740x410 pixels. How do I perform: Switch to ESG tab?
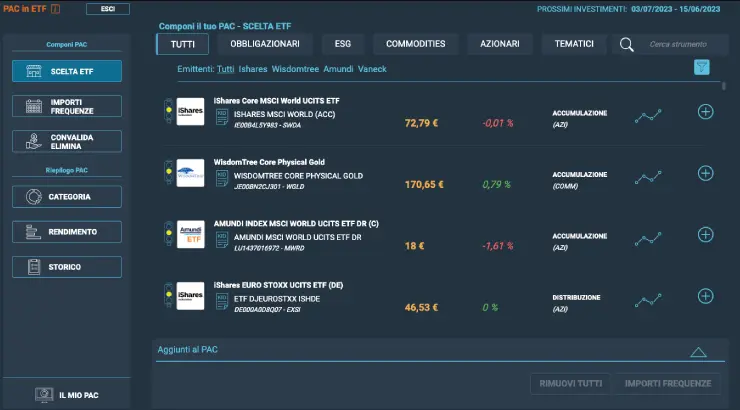[343, 44]
